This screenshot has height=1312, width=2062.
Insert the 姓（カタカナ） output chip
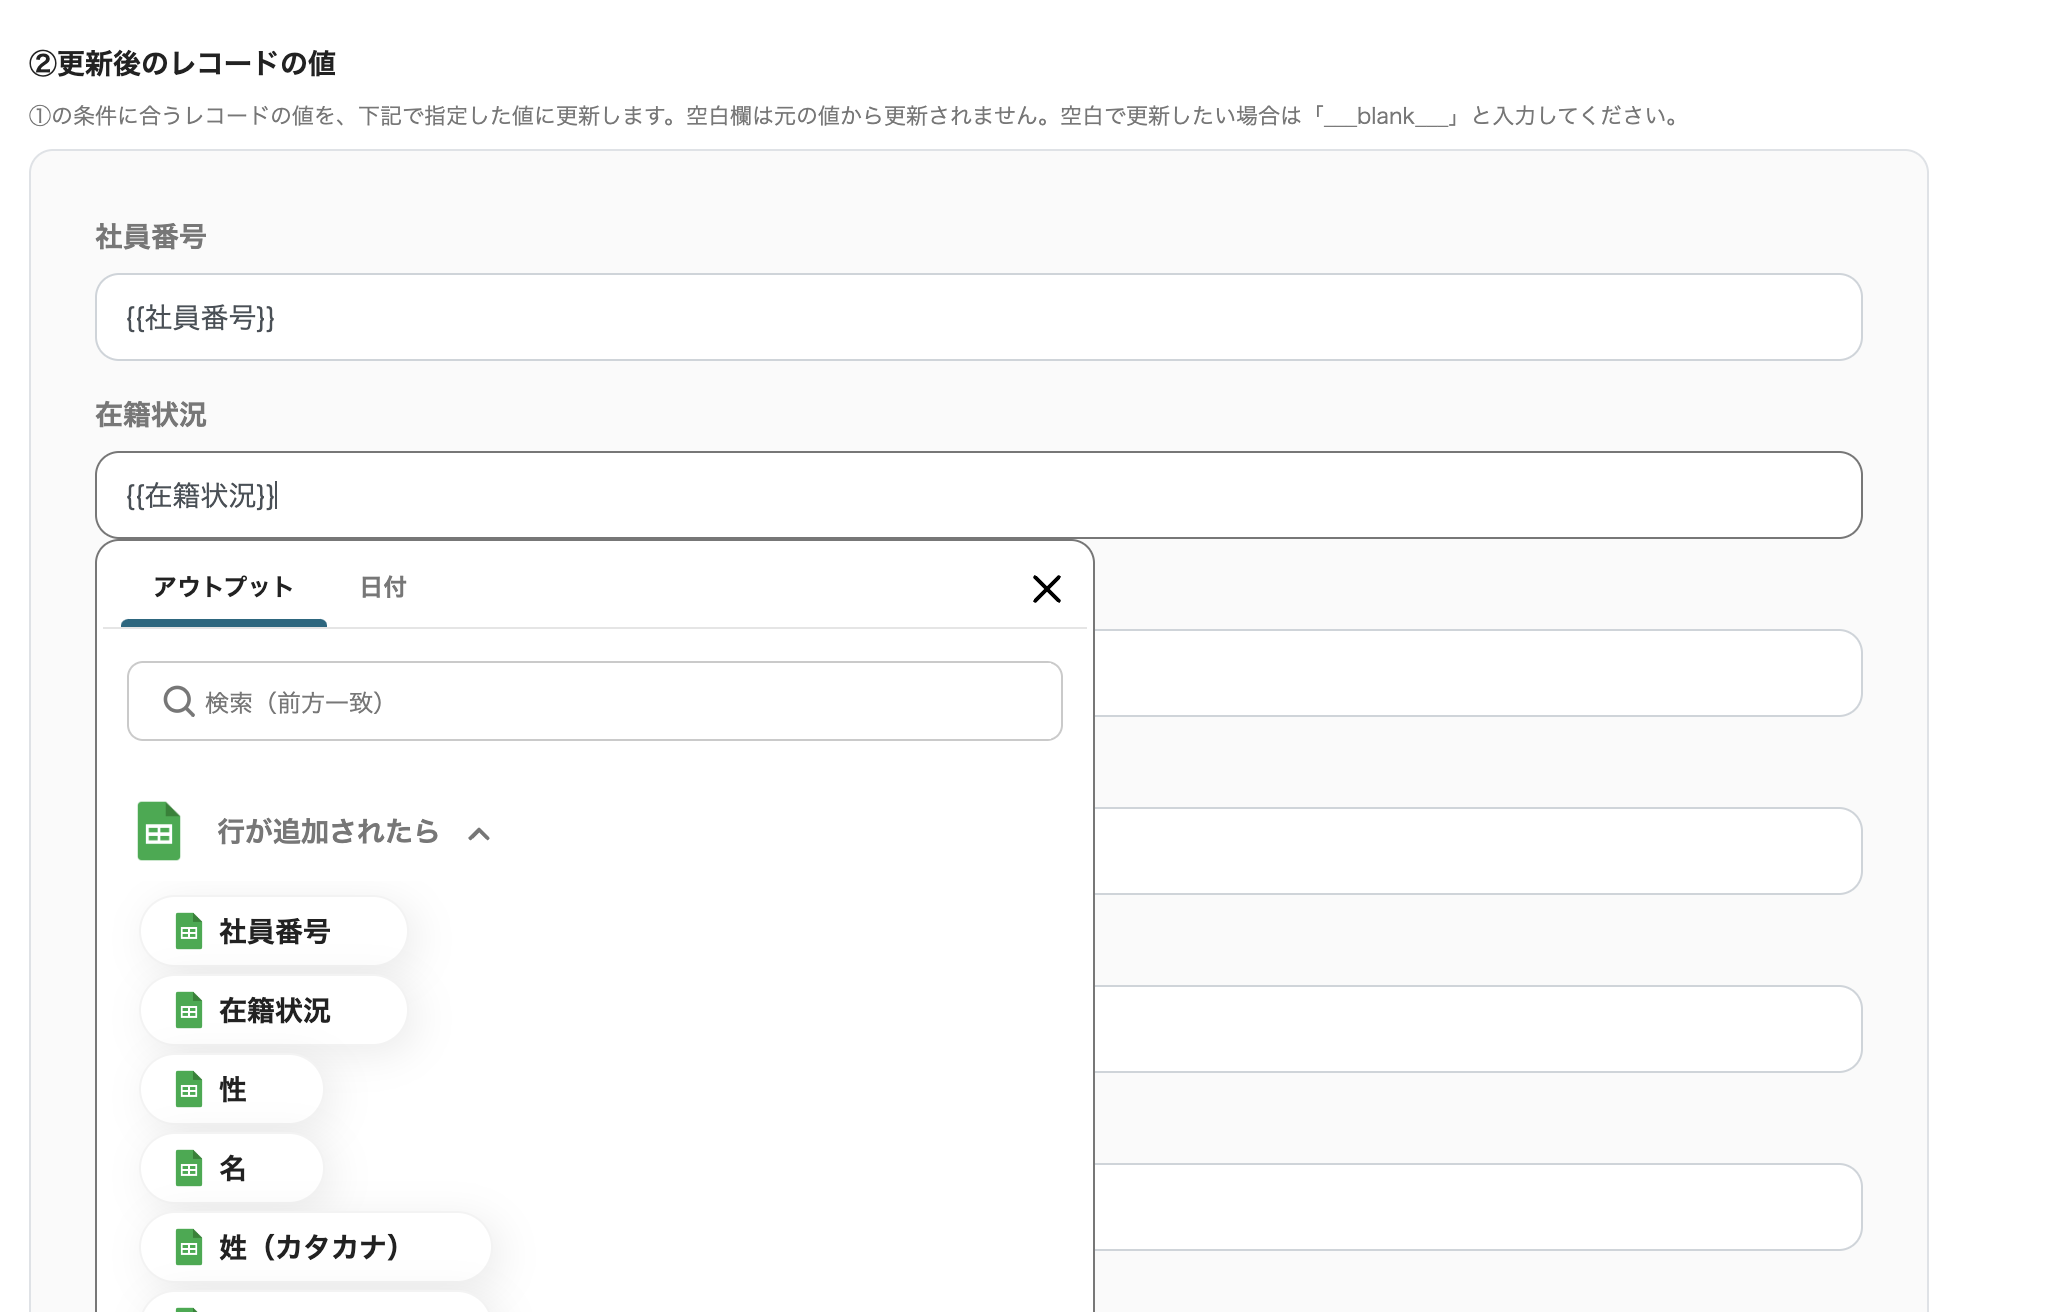pyautogui.click(x=310, y=1247)
